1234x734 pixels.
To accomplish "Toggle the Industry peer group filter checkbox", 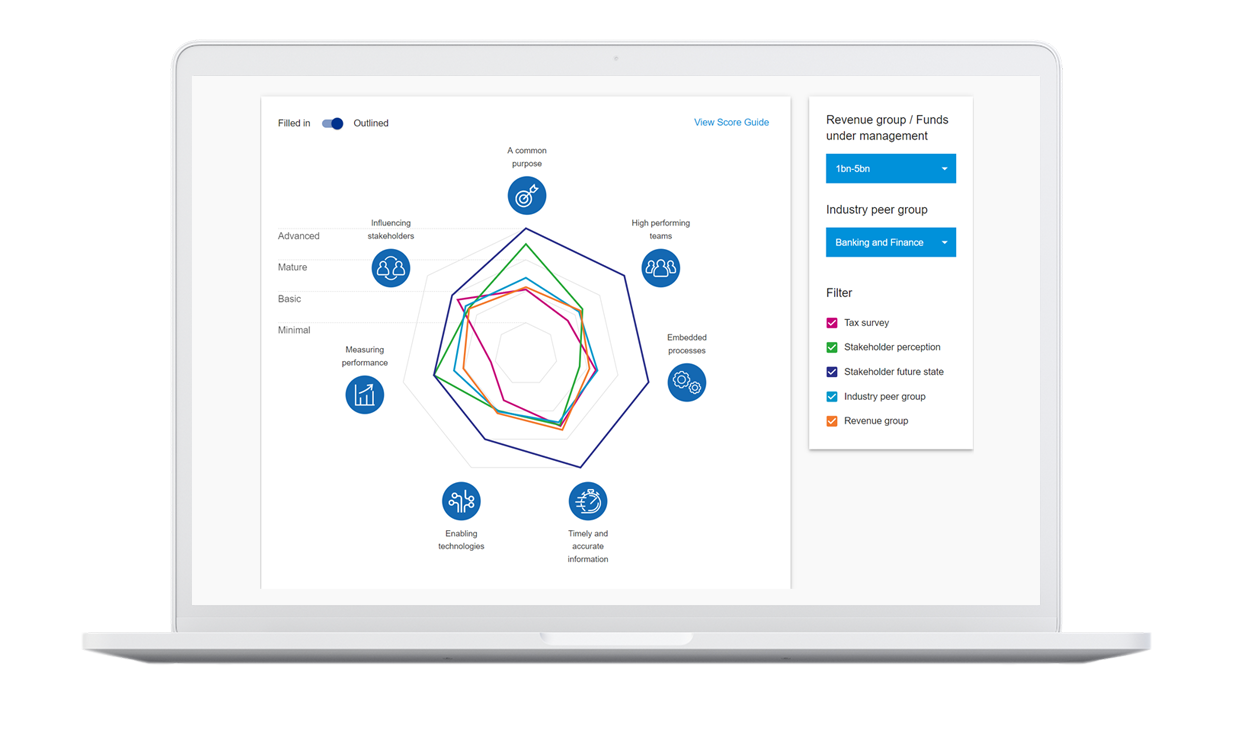I will pos(832,397).
